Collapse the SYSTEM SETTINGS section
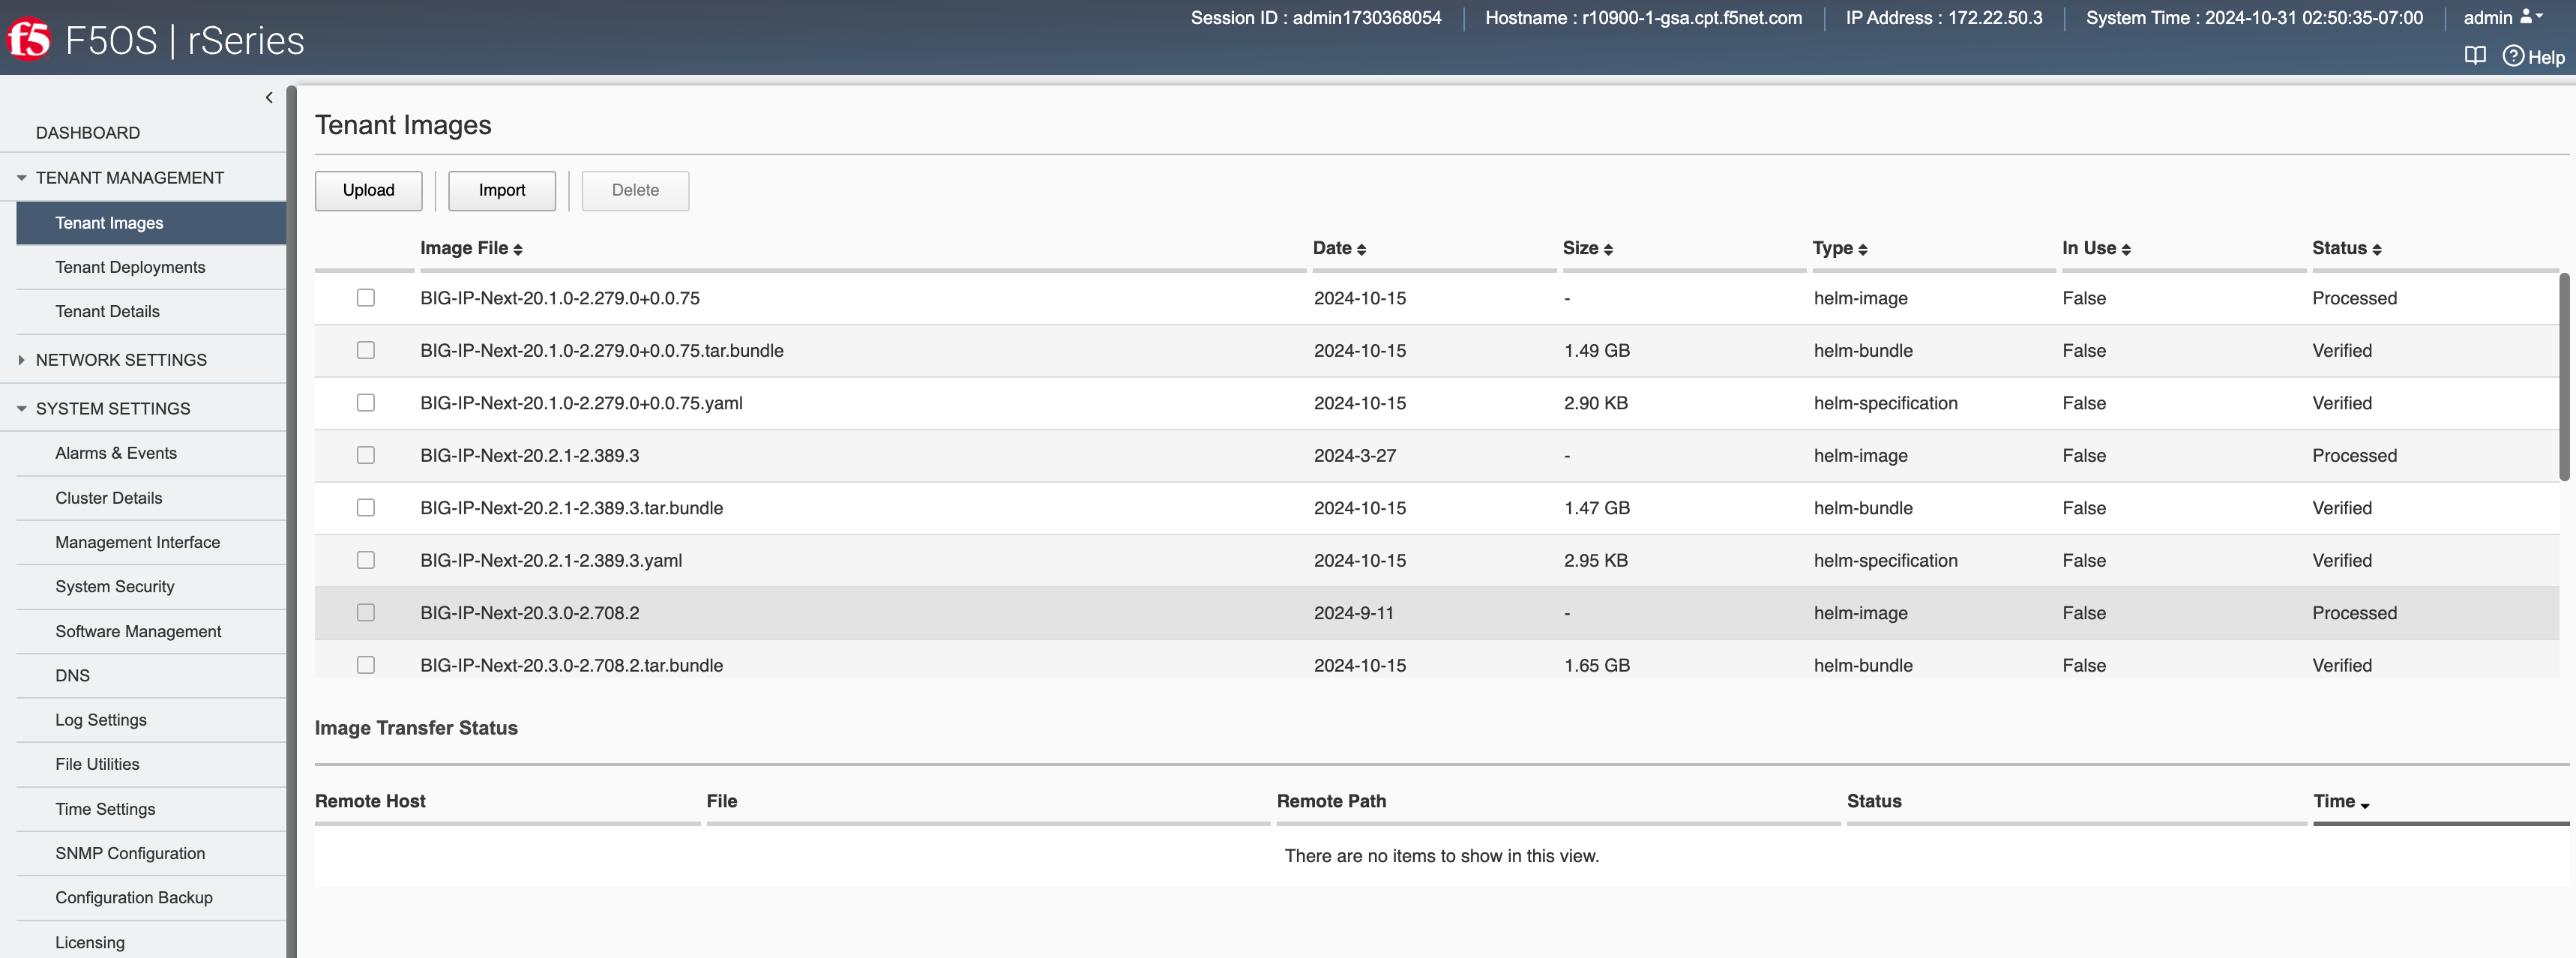 21,408
